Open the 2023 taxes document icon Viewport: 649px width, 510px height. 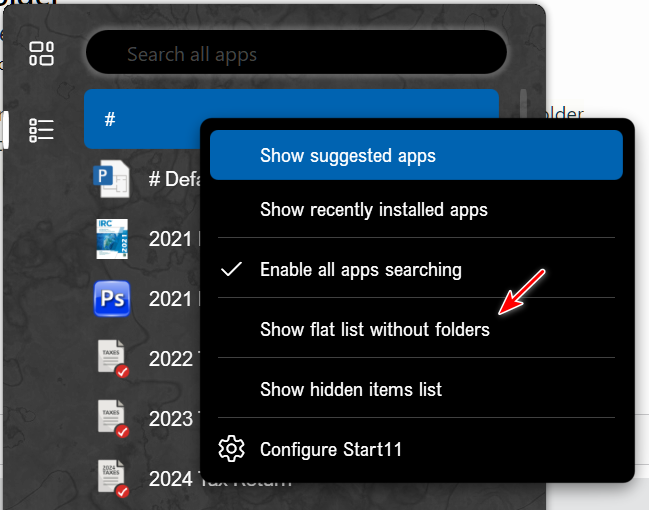pos(112,418)
